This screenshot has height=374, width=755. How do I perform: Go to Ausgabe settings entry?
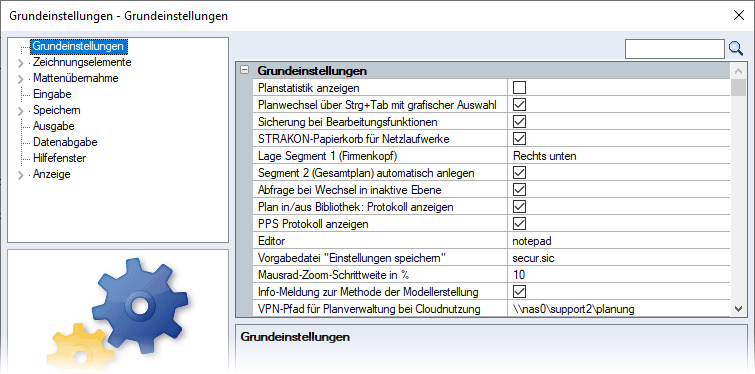[53, 126]
